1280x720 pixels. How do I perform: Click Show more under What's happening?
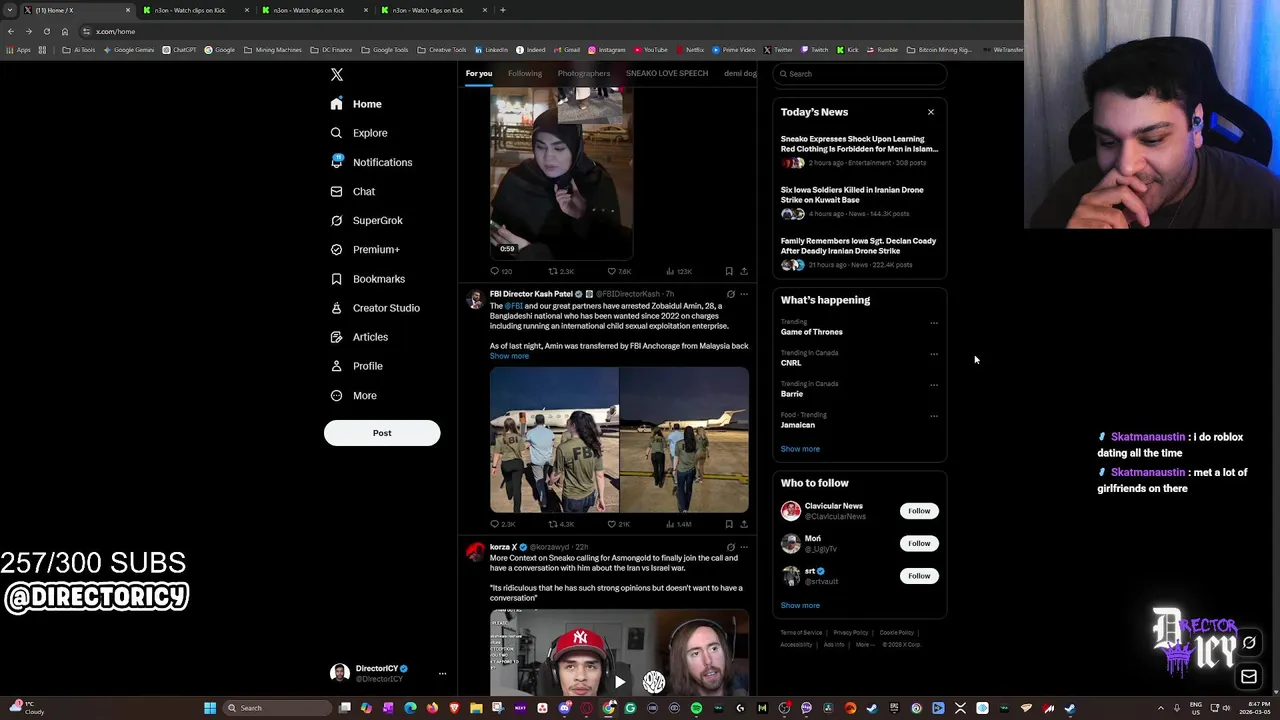800,449
